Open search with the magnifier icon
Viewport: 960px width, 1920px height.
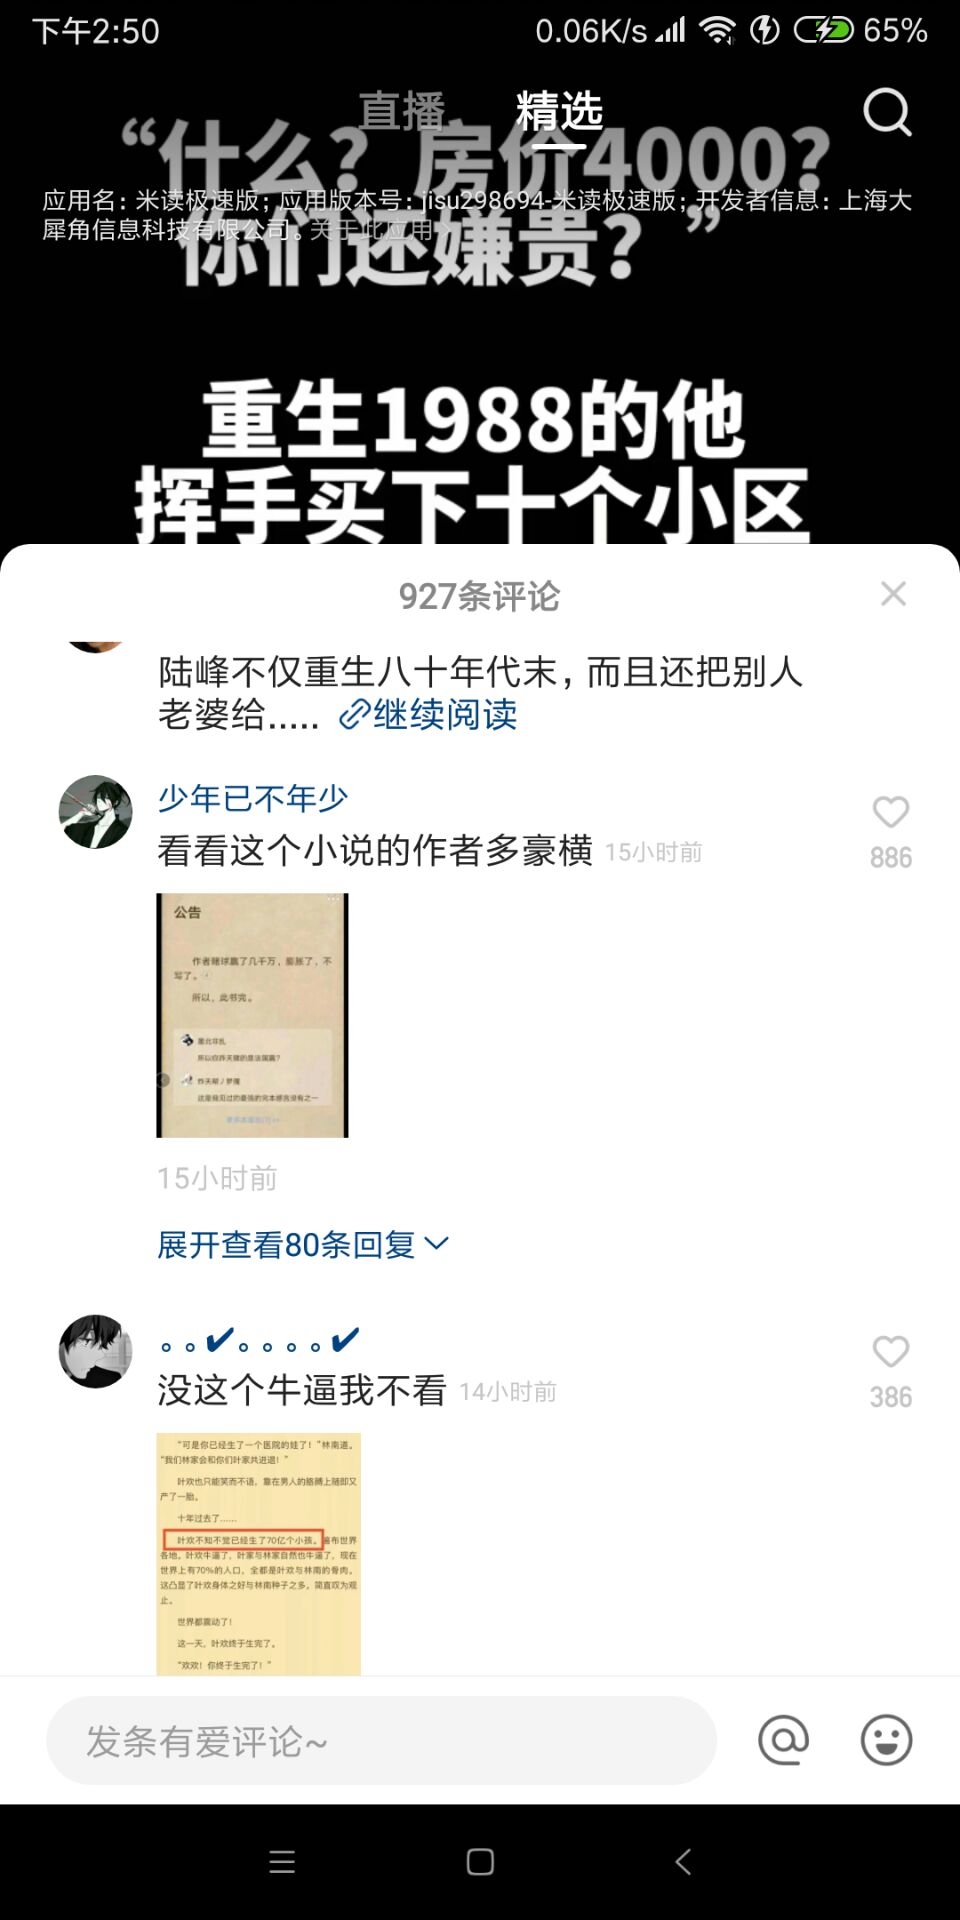tap(887, 111)
